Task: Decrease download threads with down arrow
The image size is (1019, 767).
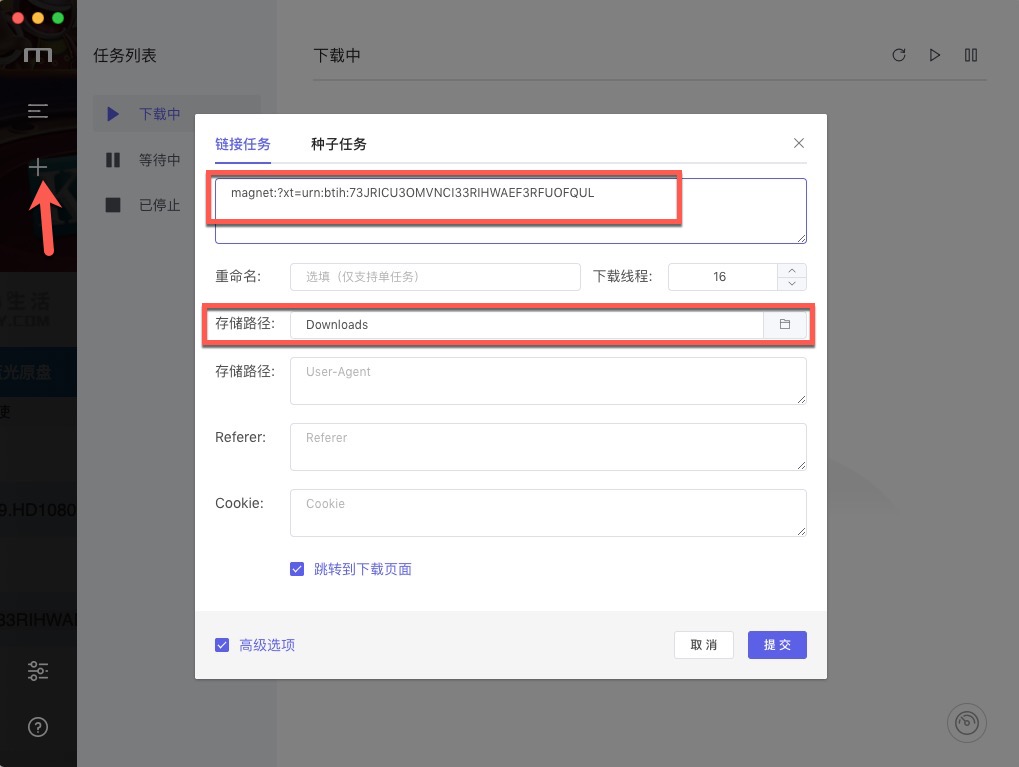Action: [x=792, y=283]
